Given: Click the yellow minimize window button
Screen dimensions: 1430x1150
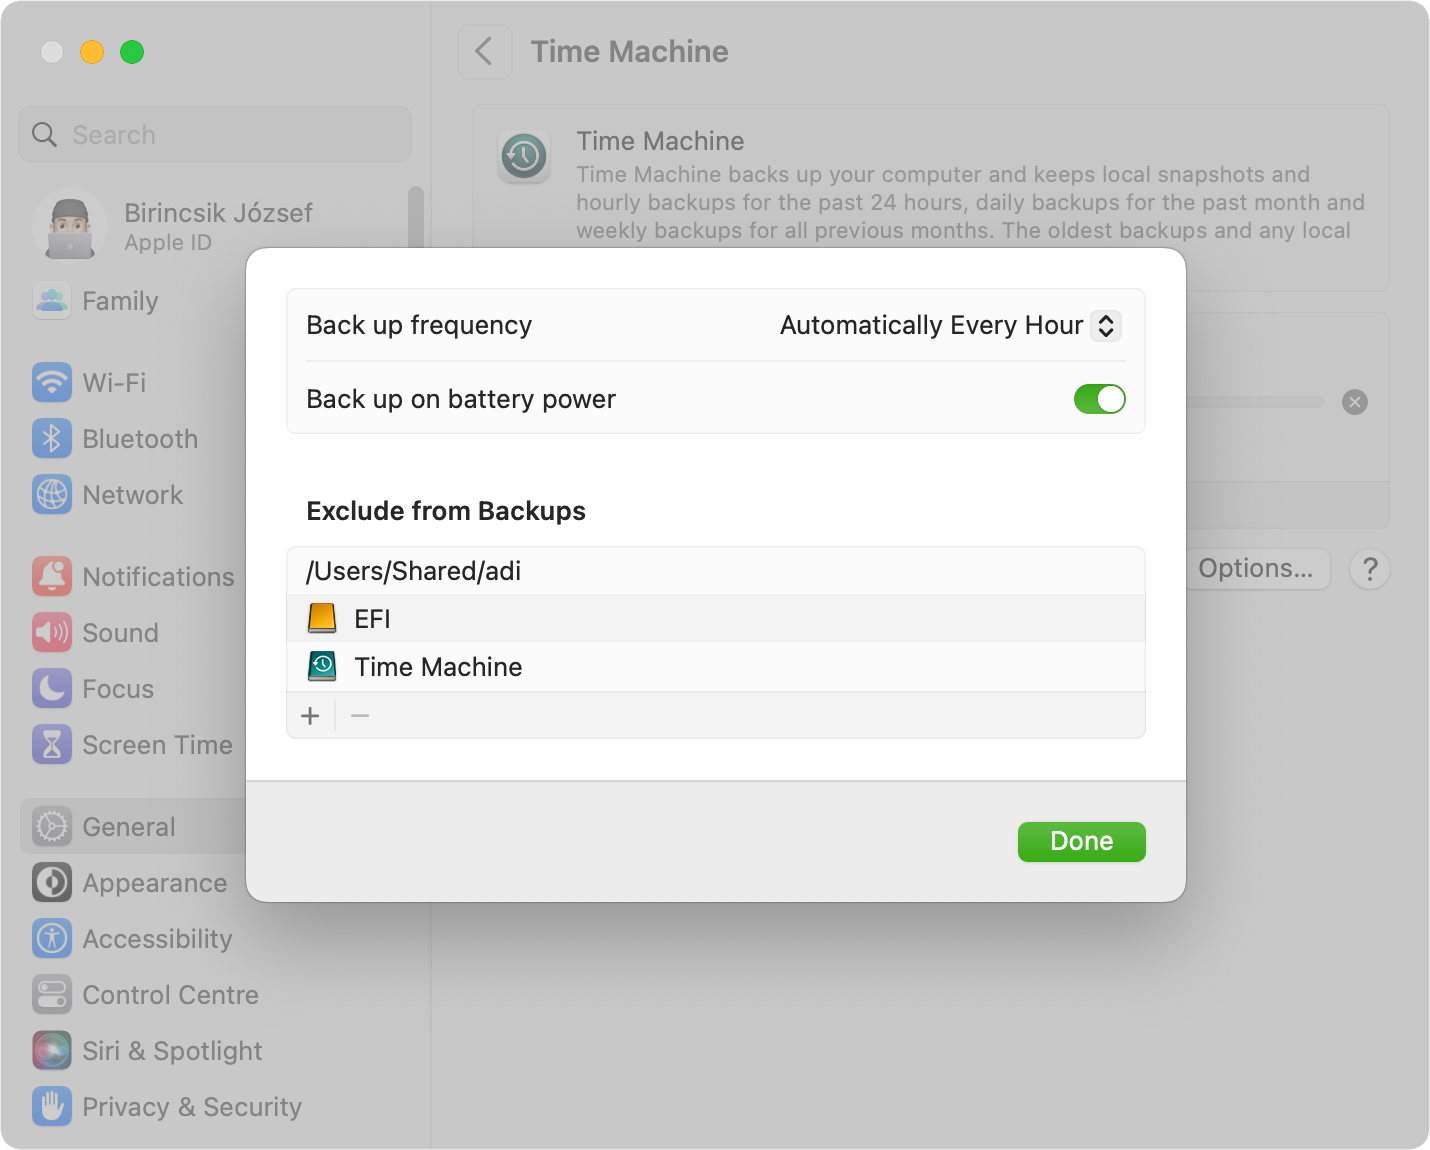Looking at the screenshot, I should [92, 52].
